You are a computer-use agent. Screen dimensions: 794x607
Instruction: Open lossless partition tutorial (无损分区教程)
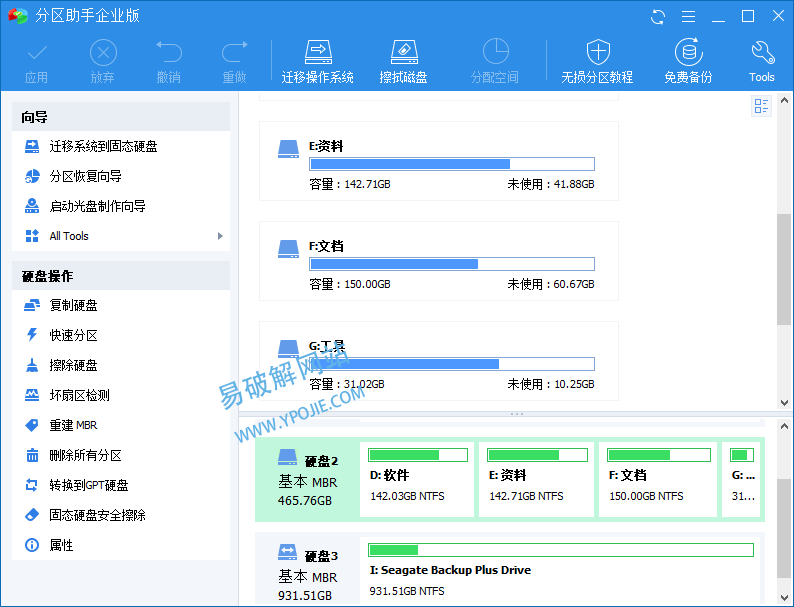tap(597, 63)
